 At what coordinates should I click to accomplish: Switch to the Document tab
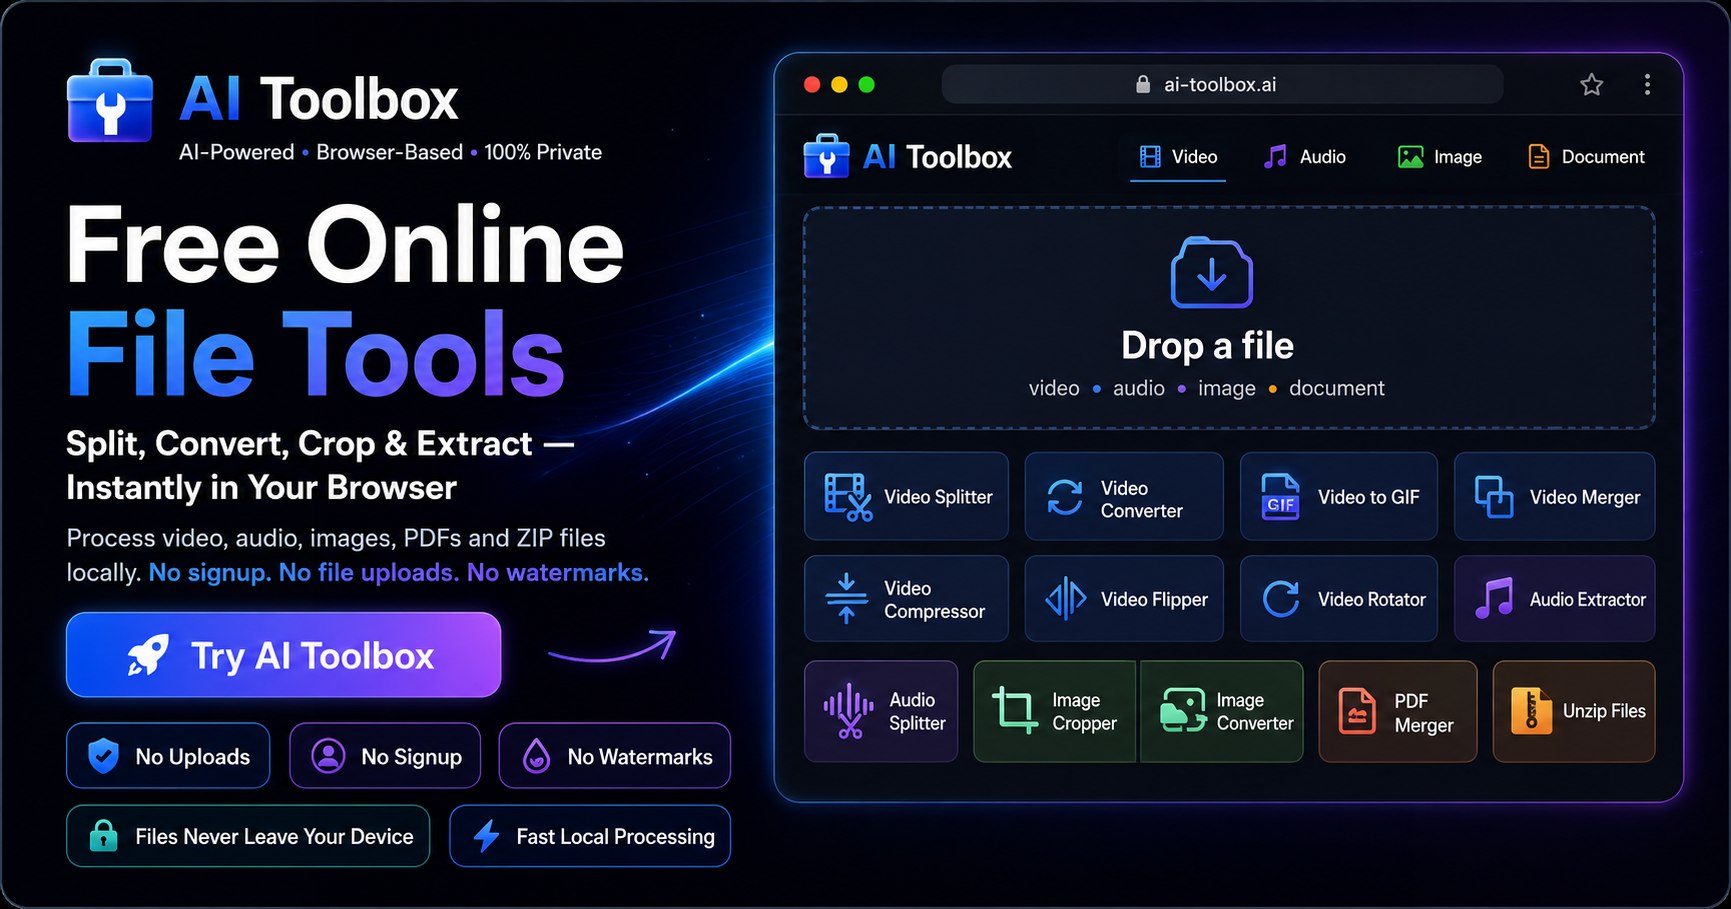click(x=1586, y=157)
